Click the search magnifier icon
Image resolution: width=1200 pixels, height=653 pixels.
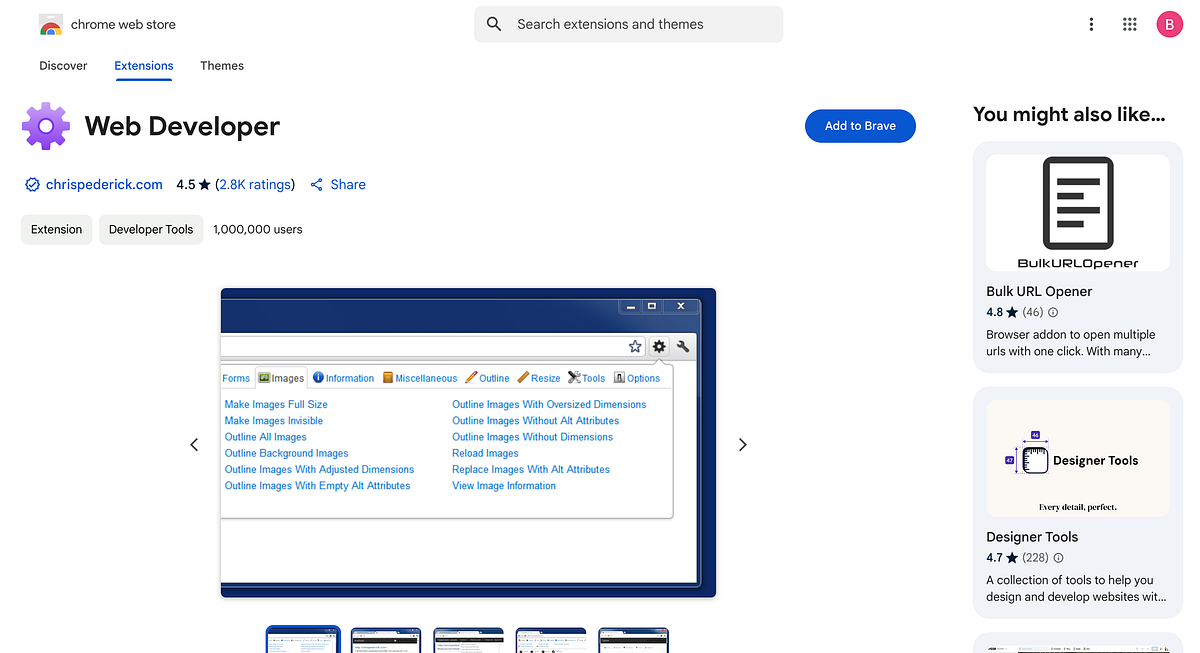(x=494, y=24)
